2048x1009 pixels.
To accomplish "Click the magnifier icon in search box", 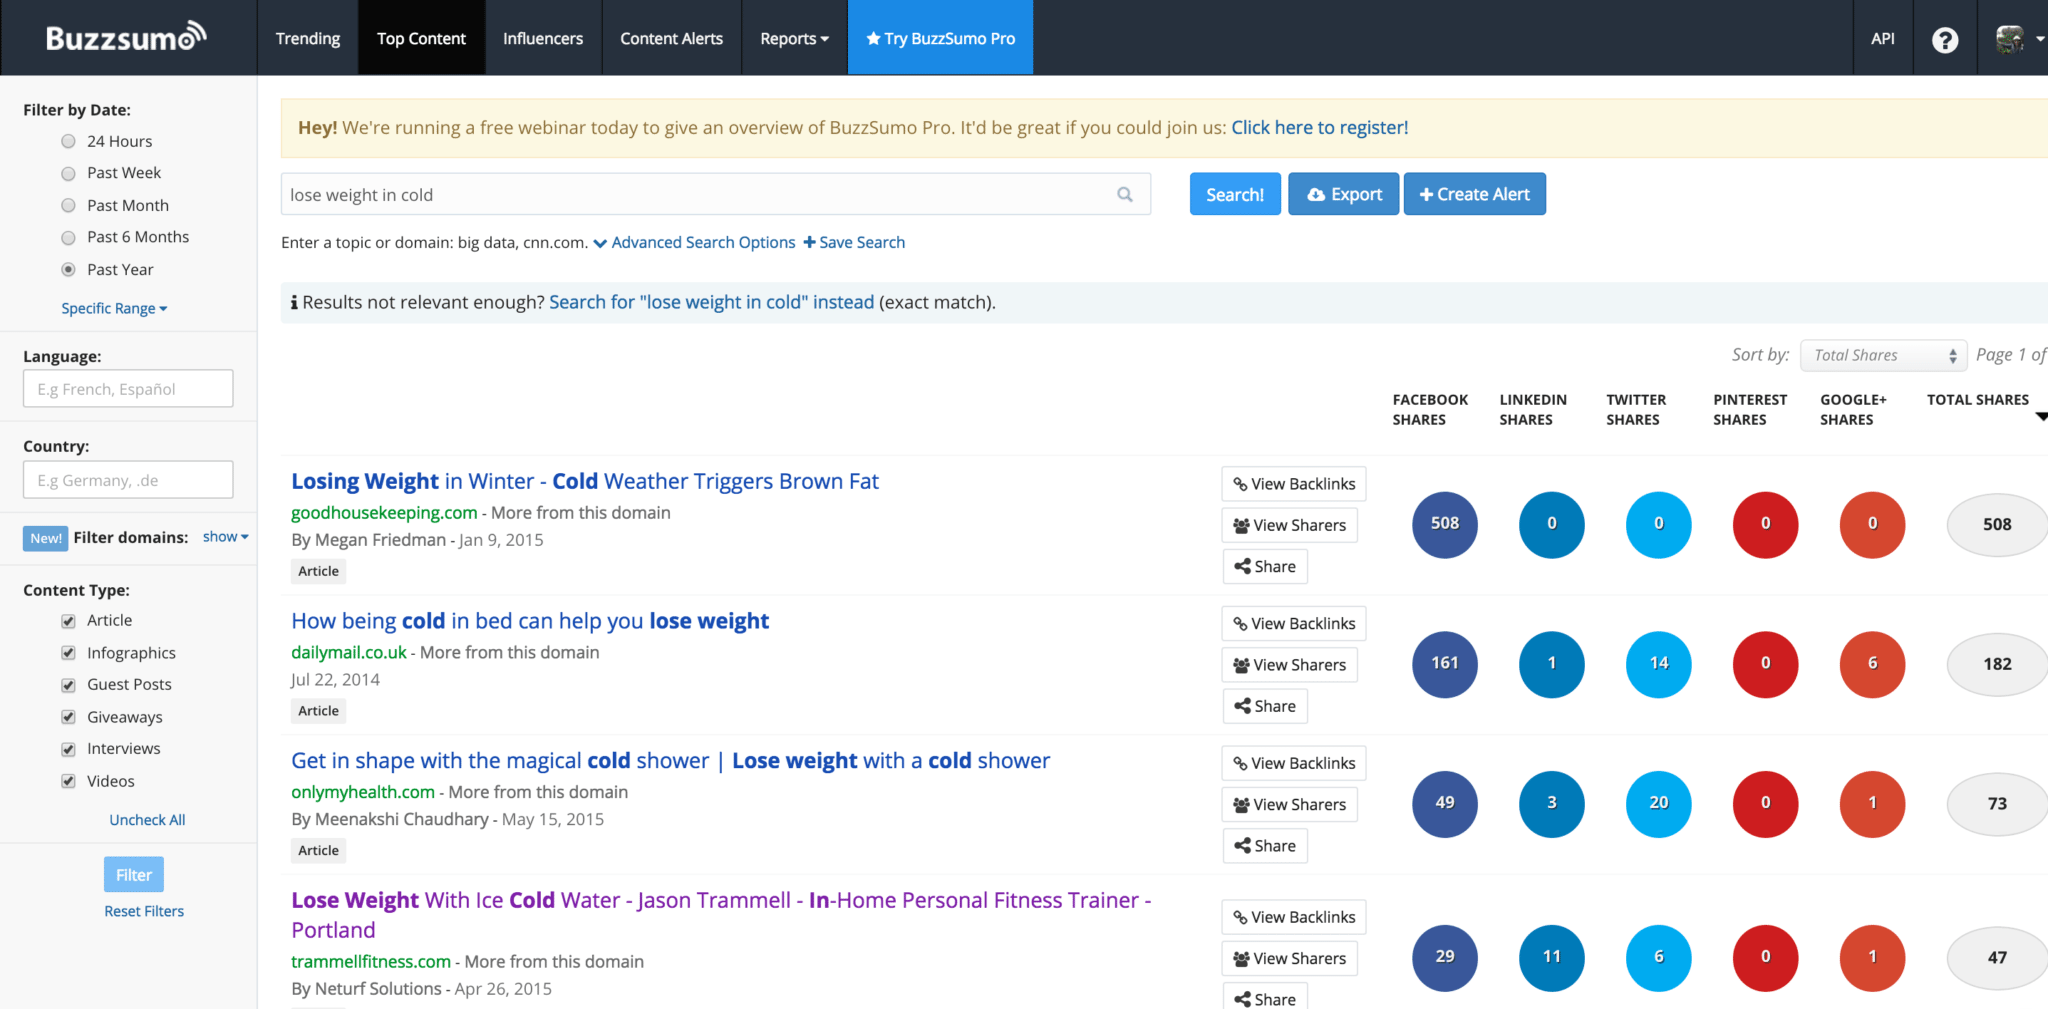I will pyautogui.click(x=1125, y=195).
